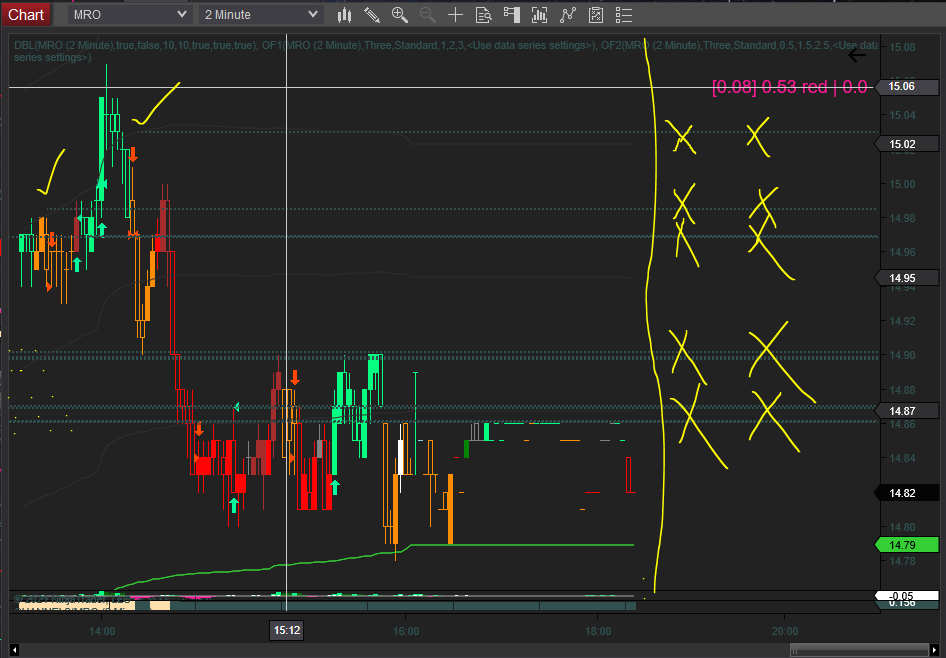Open the Strategies clipboard icon
The width and height of the screenshot is (946, 658).
point(596,15)
